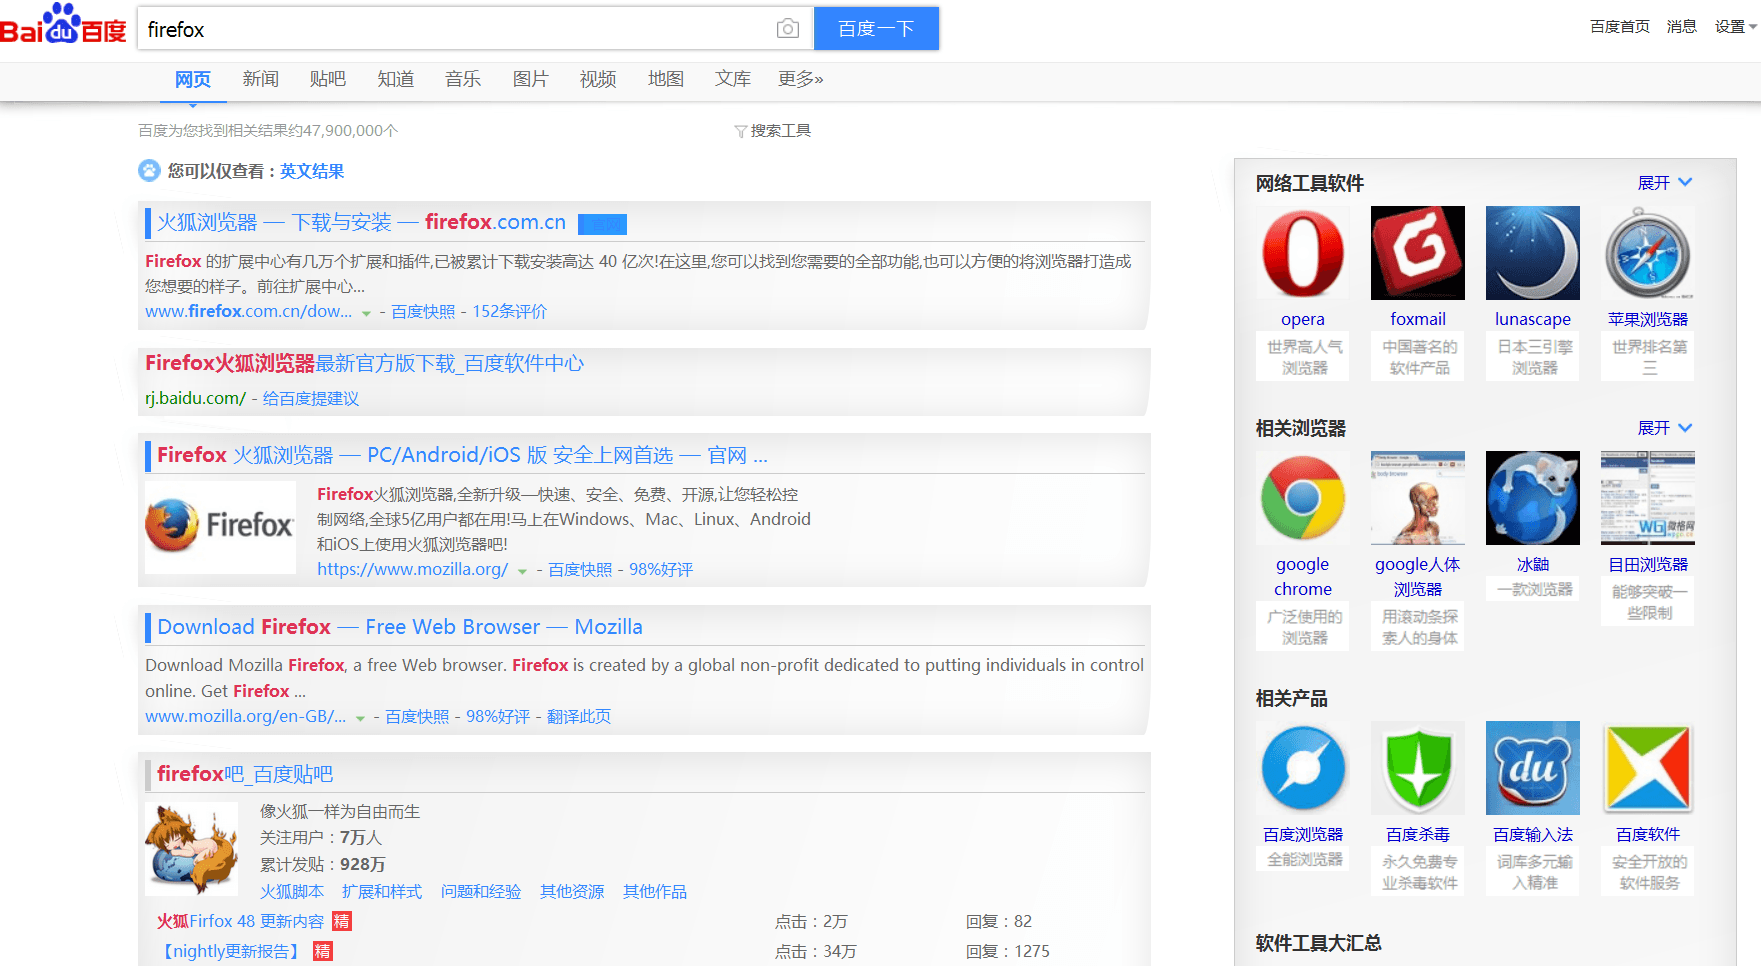
Task: Select the Foxmail app icon
Action: pyautogui.click(x=1417, y=253)
